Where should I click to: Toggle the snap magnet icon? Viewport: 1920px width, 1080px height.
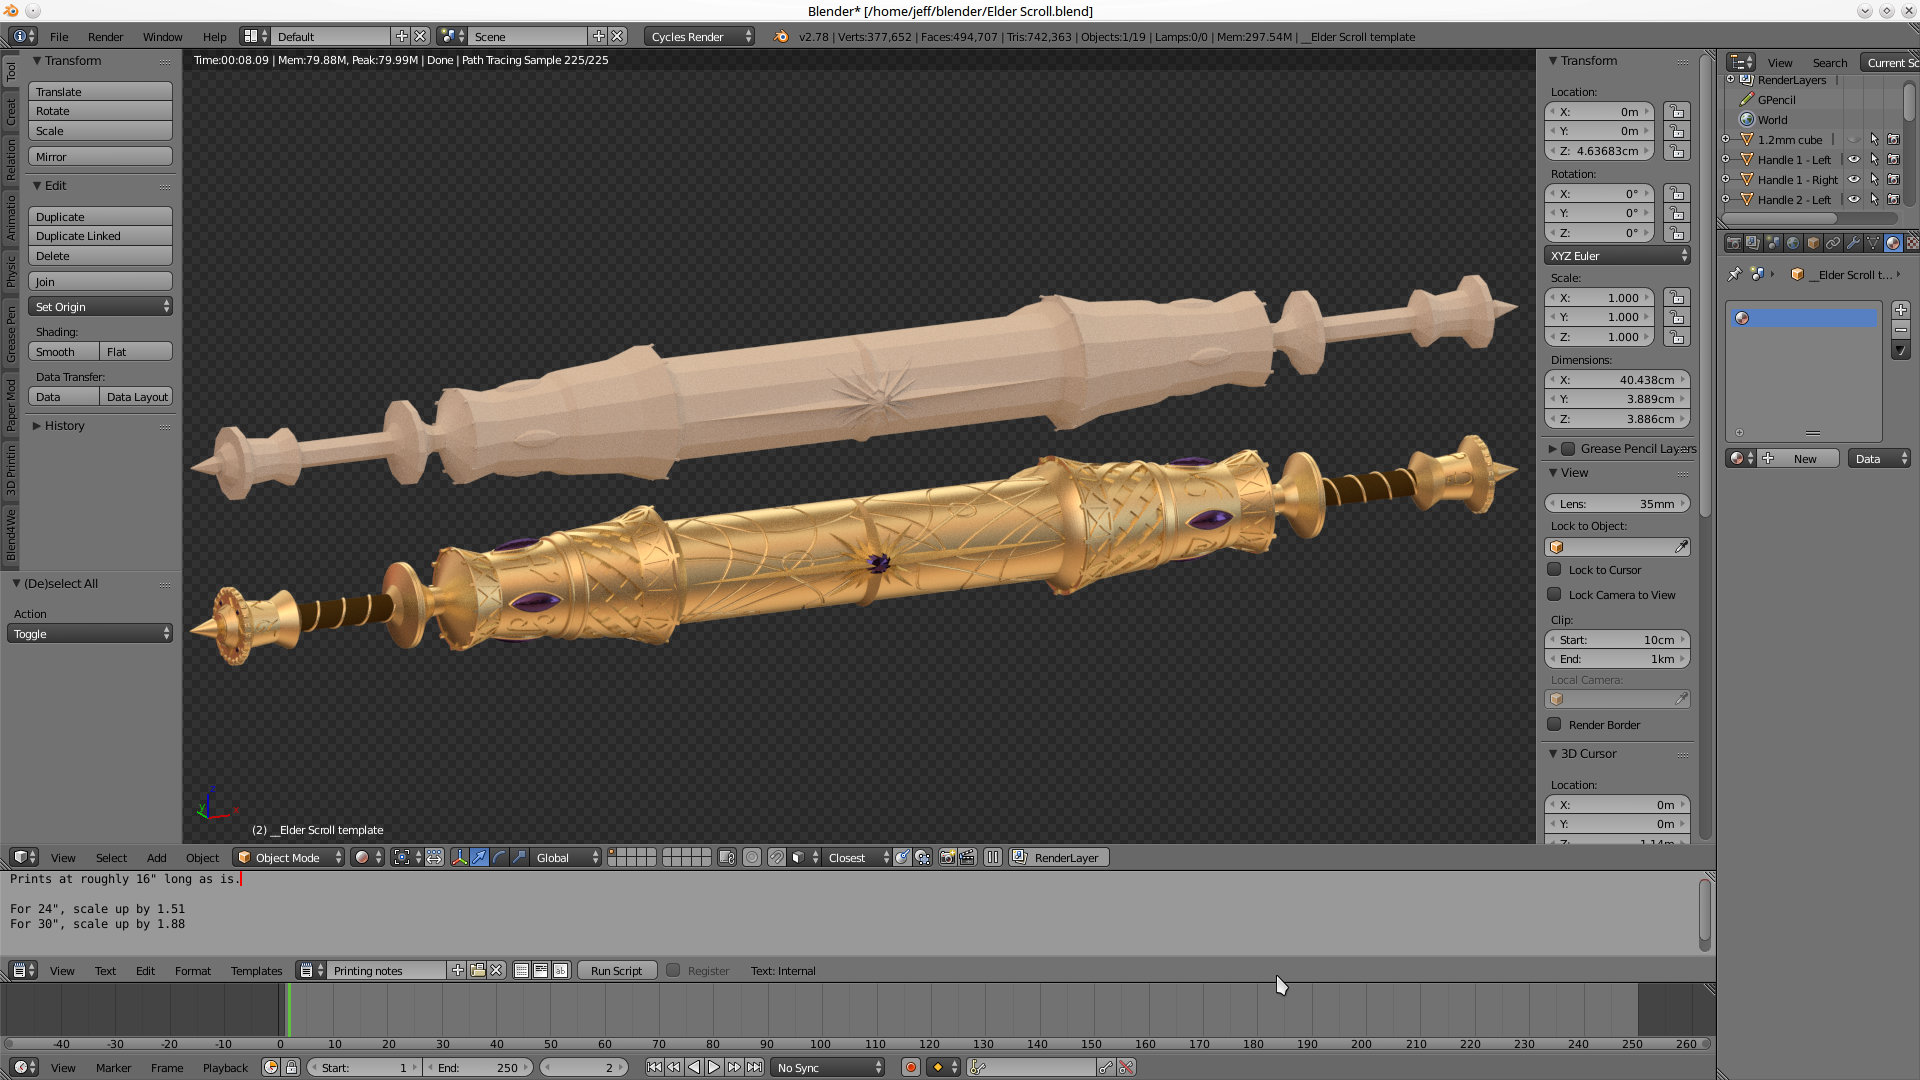tap(776, 857)
